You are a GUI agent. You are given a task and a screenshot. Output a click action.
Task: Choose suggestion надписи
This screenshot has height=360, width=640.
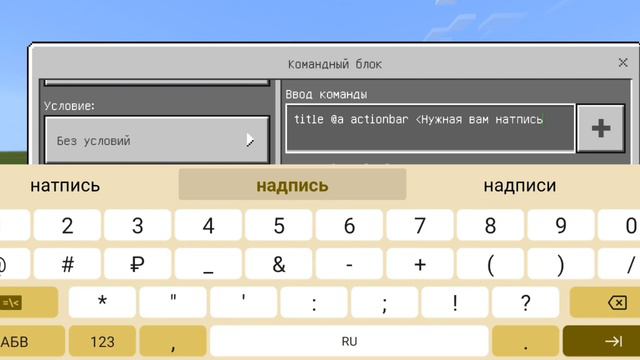pos(520,186)
